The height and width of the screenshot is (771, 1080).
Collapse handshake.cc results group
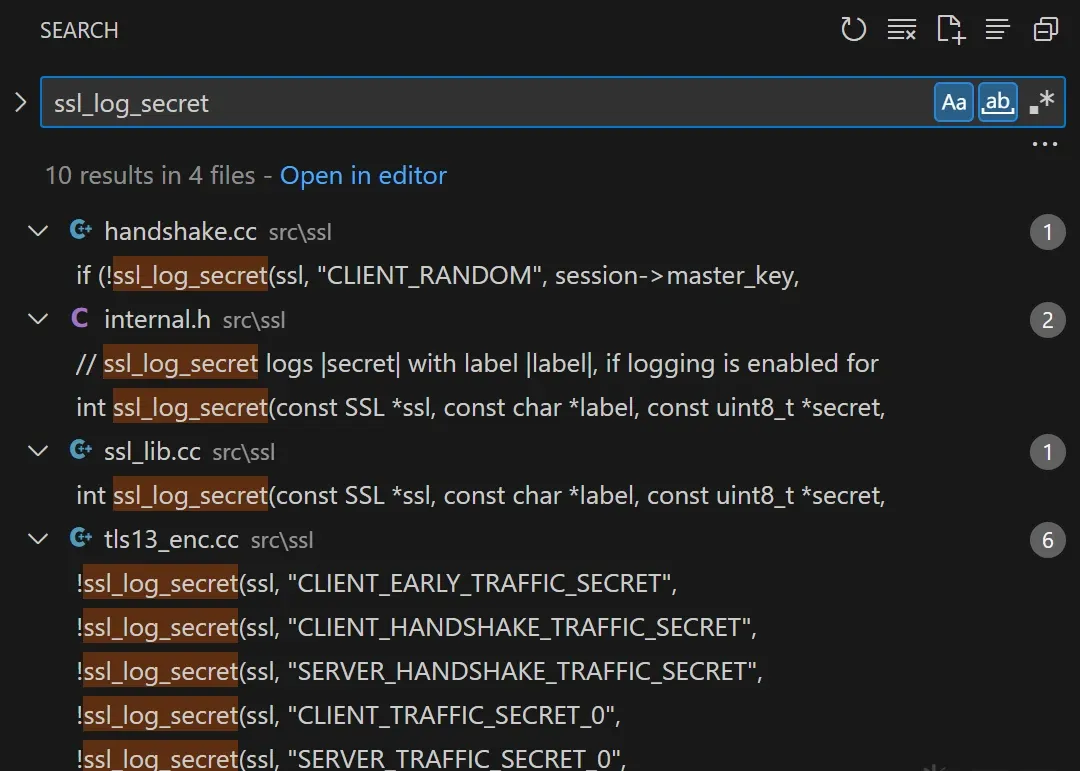38,232
